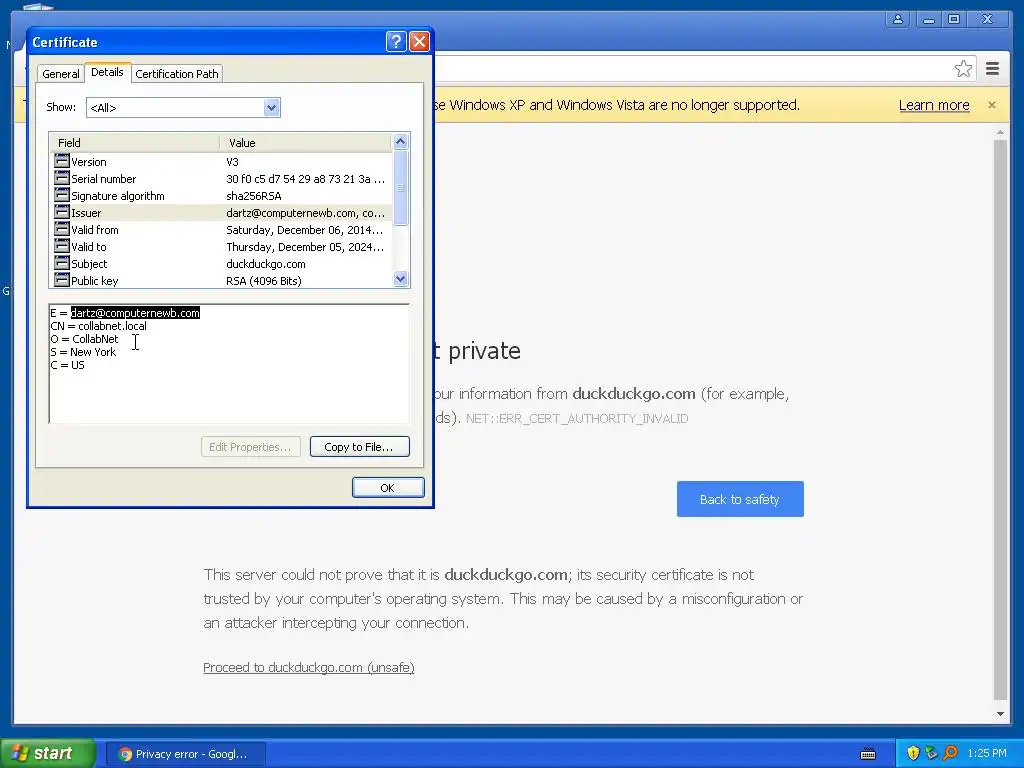This screenshot has height=768, width=1024.
Task: Click the Signature algorithm field icon
Action: 62,195
